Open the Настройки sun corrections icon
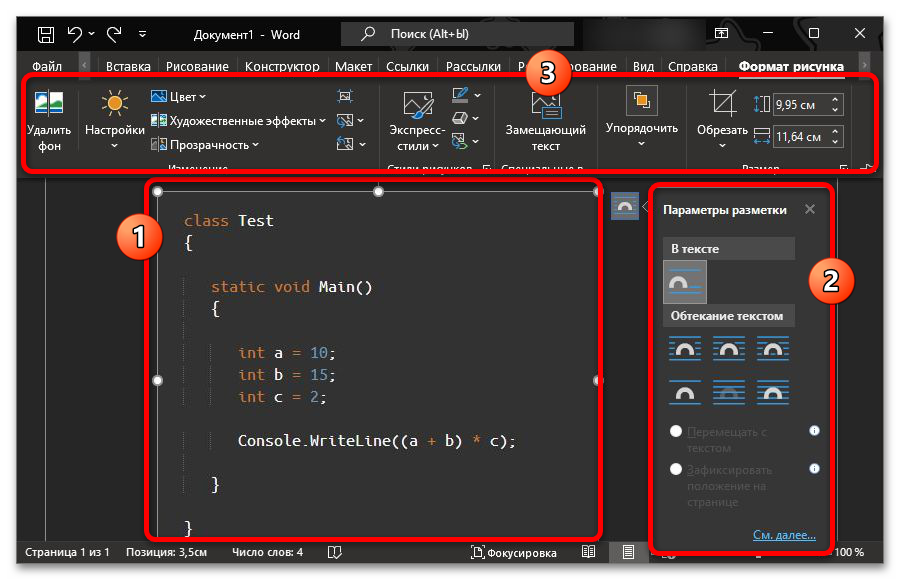Image resolution: width=900 pixels, height=580 pixels. (x=114, y=103)
